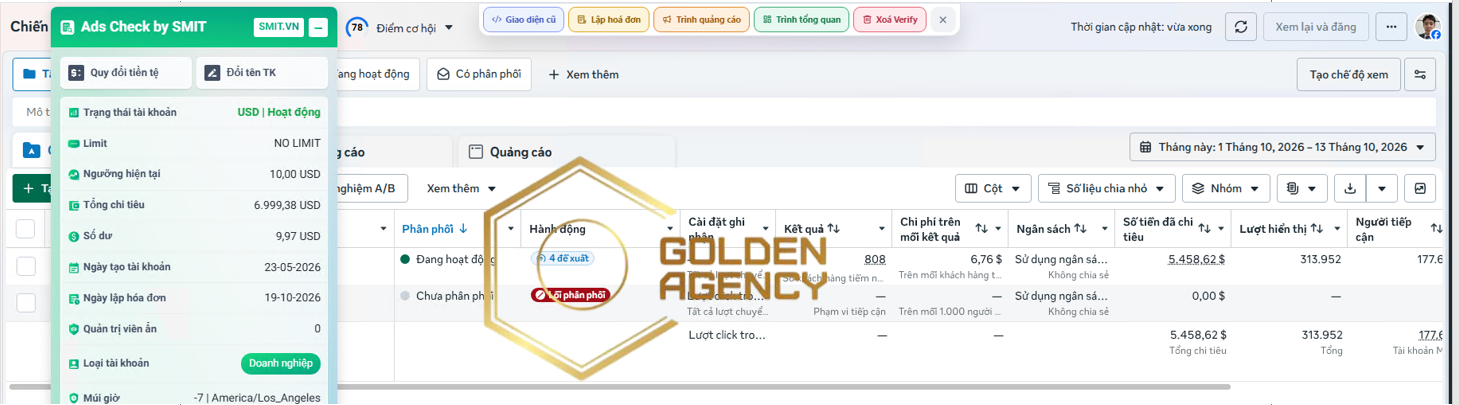Click Tạo chế độ xem button
Image resolution: width=1459 pixels, height=405 pixels.
pyautogui.click(x=1349, y=74)
